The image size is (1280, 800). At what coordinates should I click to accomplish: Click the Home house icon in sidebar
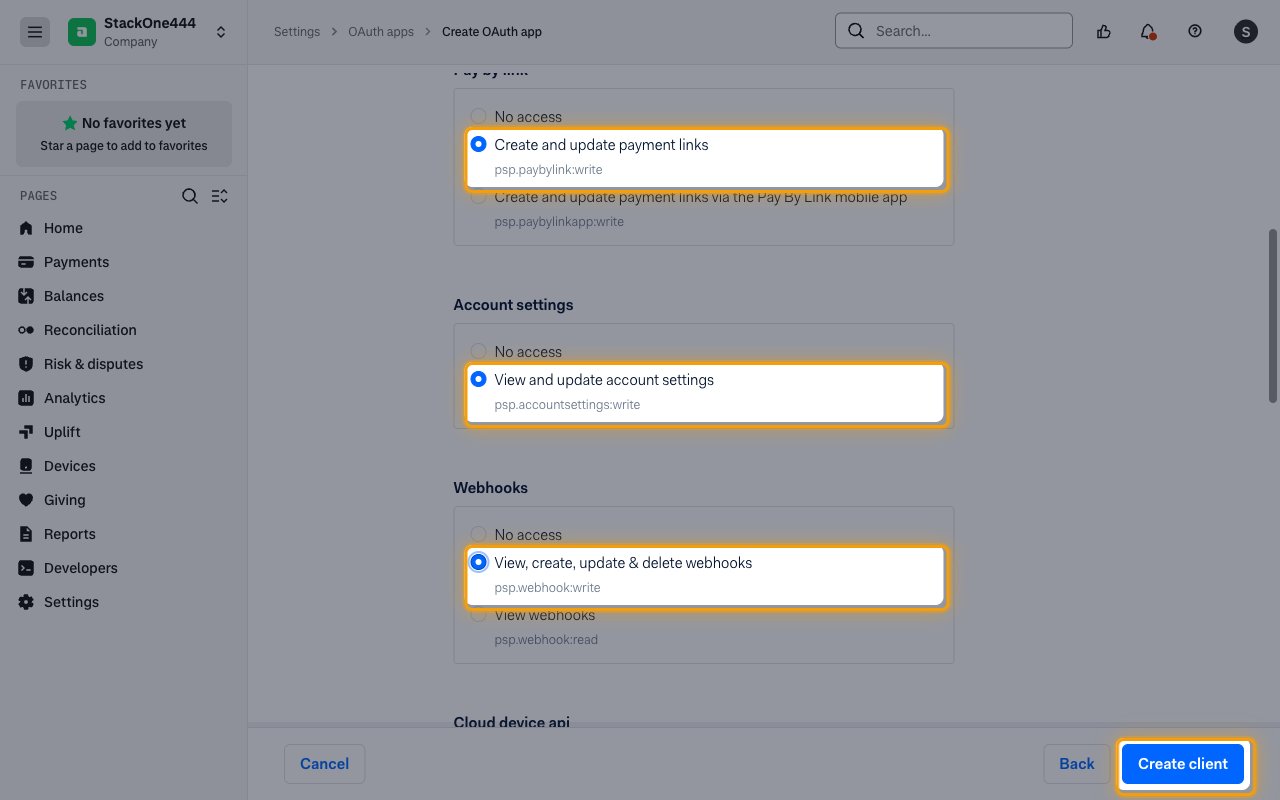point(26,228)
